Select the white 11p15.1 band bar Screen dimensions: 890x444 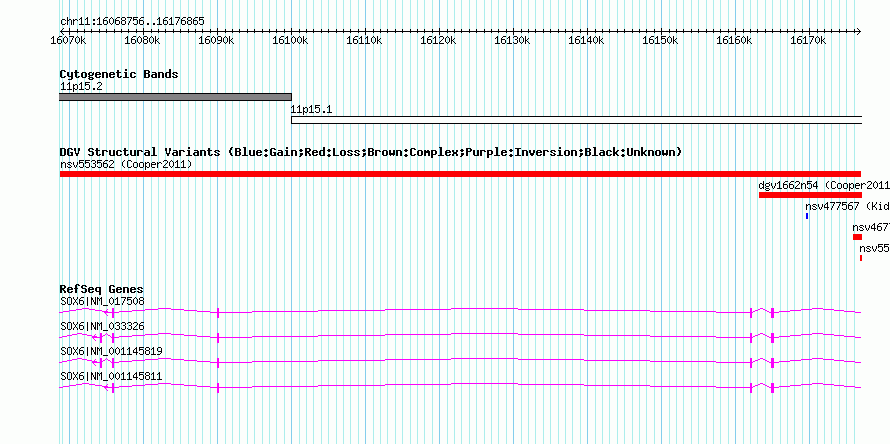[x=577, y=120]
